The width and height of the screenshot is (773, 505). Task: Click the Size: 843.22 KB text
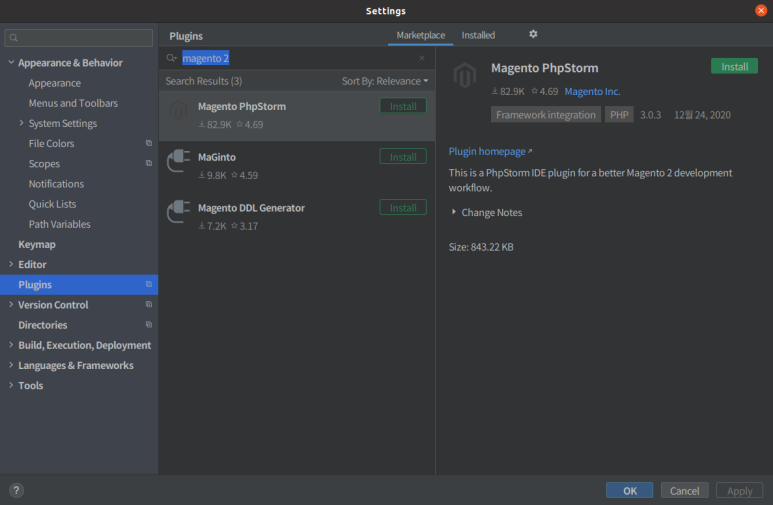tap(481, 247)
